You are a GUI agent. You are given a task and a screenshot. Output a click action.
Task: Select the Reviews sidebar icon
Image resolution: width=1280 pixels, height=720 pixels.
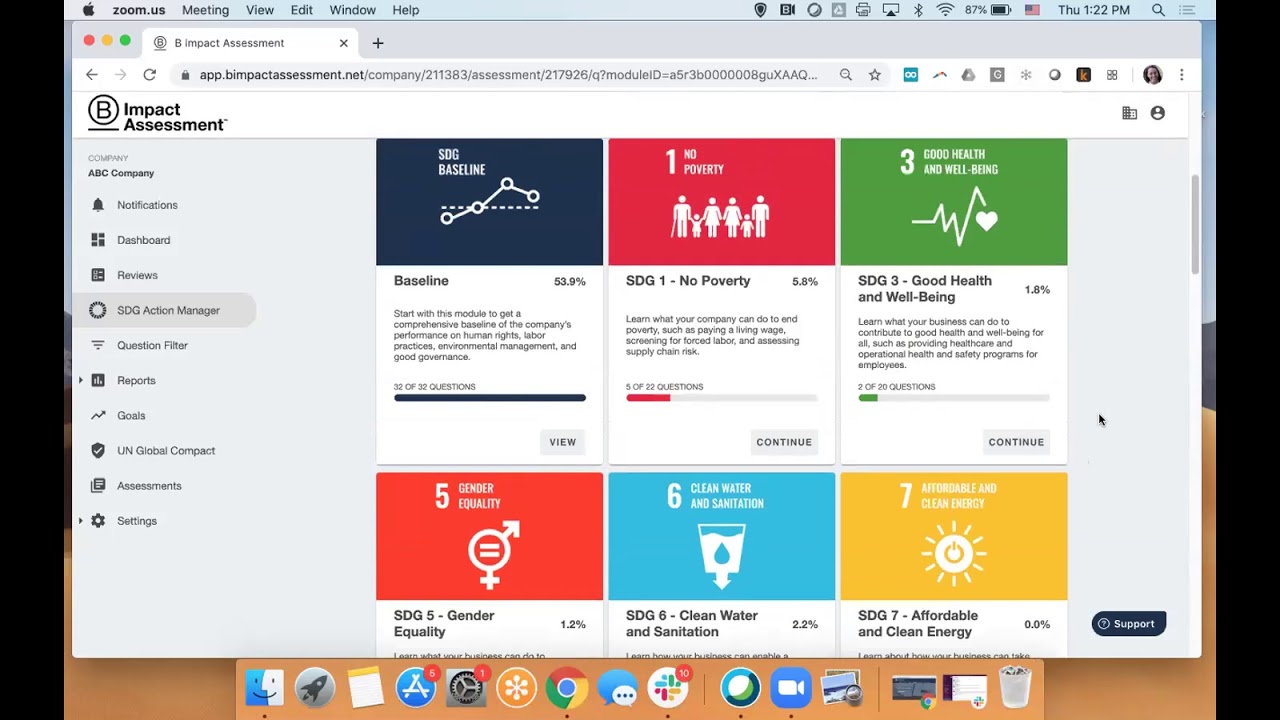click(98, 275)
